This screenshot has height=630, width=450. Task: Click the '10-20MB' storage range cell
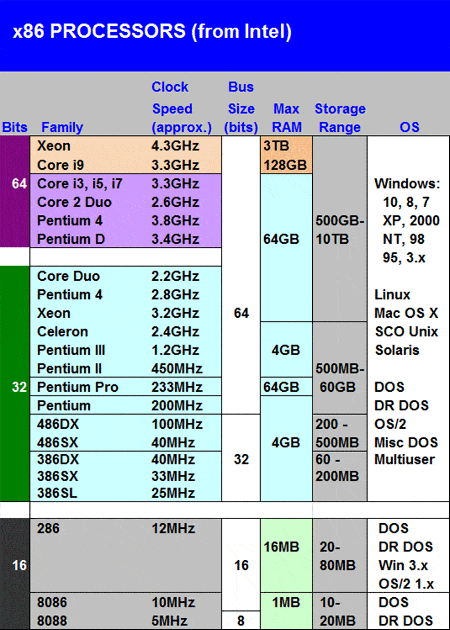pyautogui.click(x=338, y=611)
